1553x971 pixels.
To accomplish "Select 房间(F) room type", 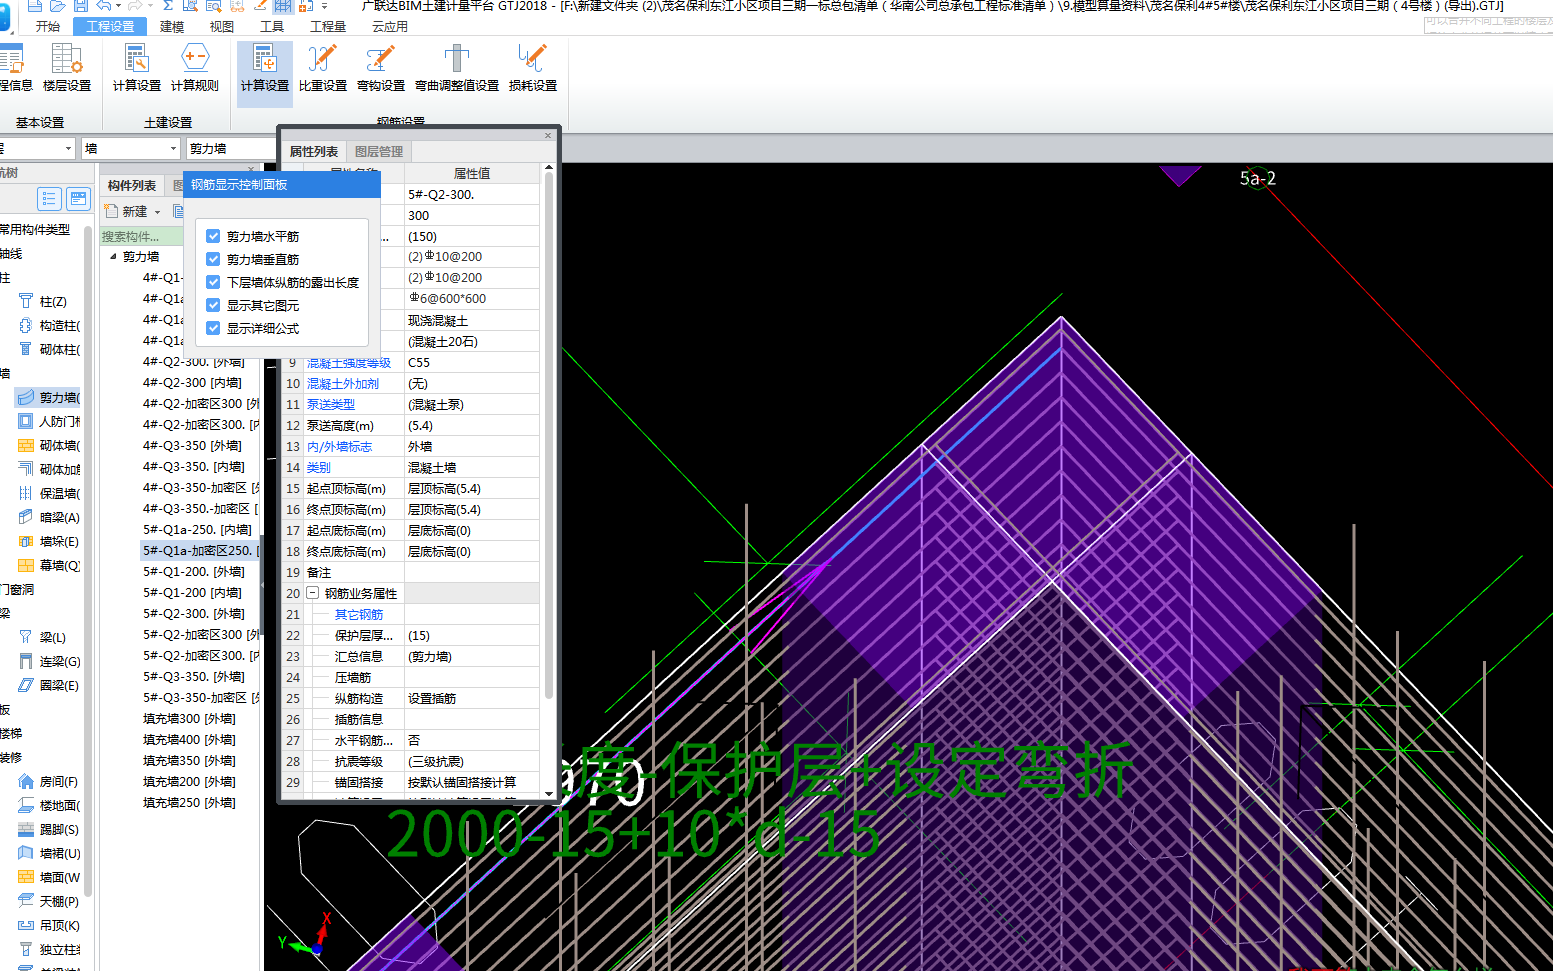I will click(x=50, y=781).
